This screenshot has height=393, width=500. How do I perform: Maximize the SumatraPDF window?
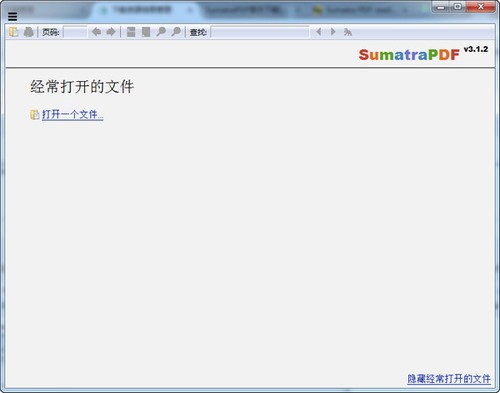pyautogui.click(x=458, y=7)
